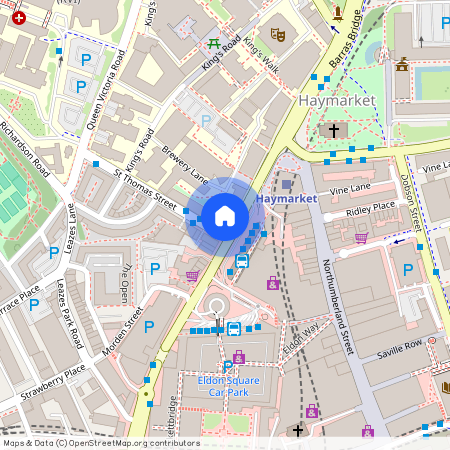
Task: Click the parking icon near Dobson Street
Action: point(408,270)
